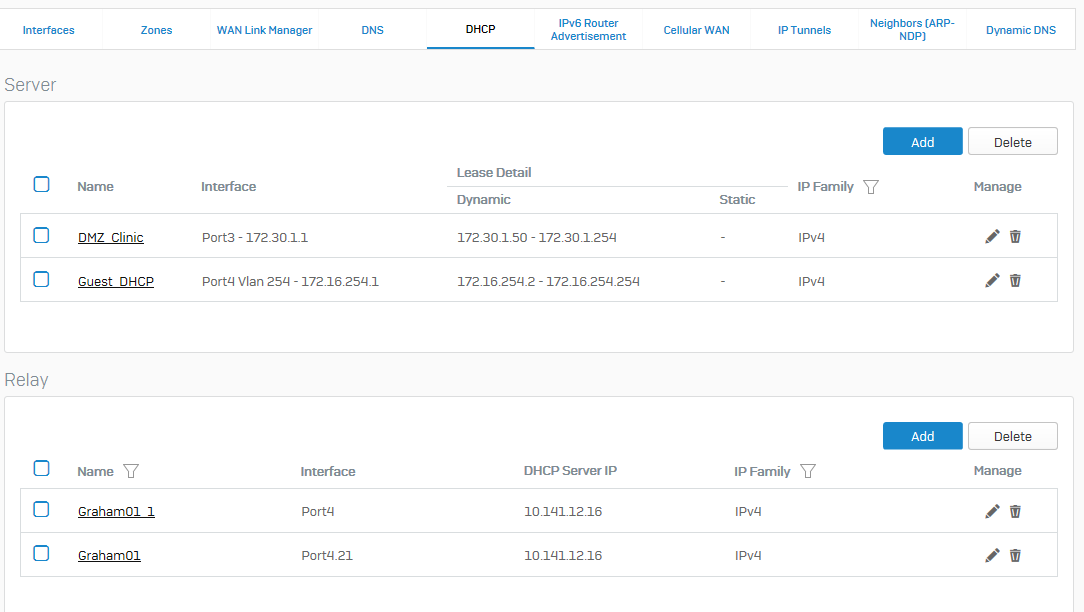Image resolution: width=1084 pixels, height=612 pixels.
Task: Delete Graham01 relay with trash icon
Action: coord(1015,555)
